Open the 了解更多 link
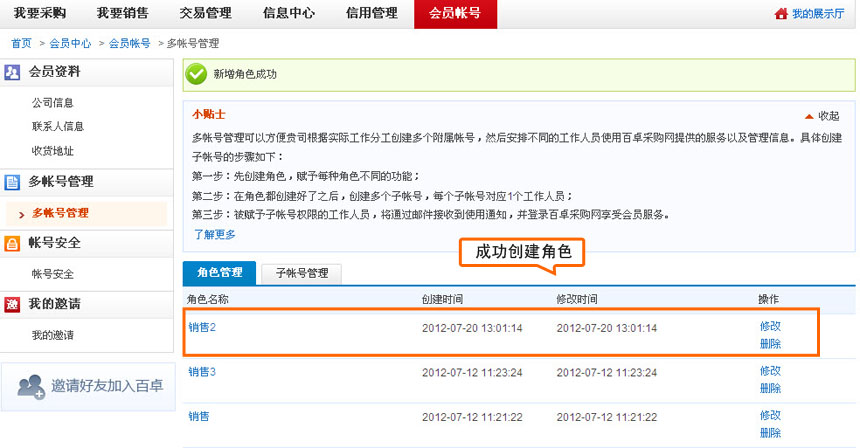Image resolution: width=860 pixels, height=448 pixels. [214, 234]
